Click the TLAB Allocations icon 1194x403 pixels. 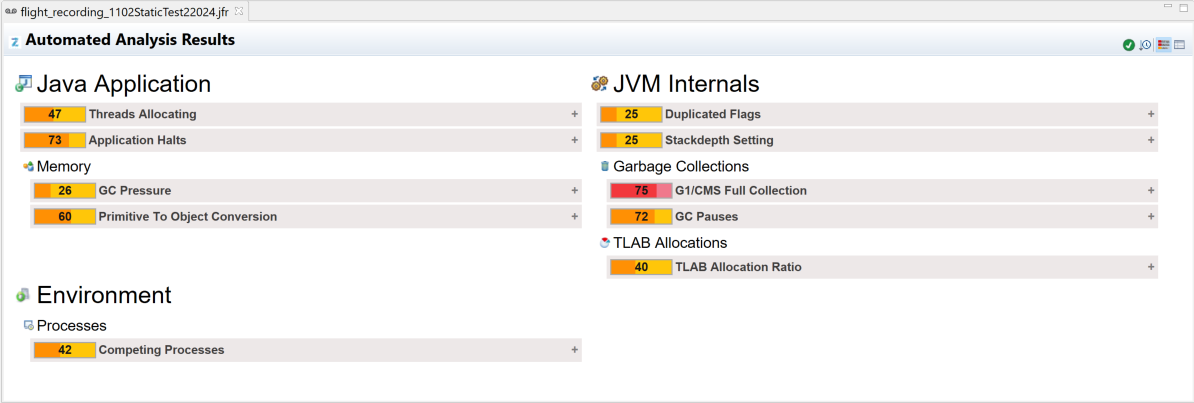tap(605, 243)
